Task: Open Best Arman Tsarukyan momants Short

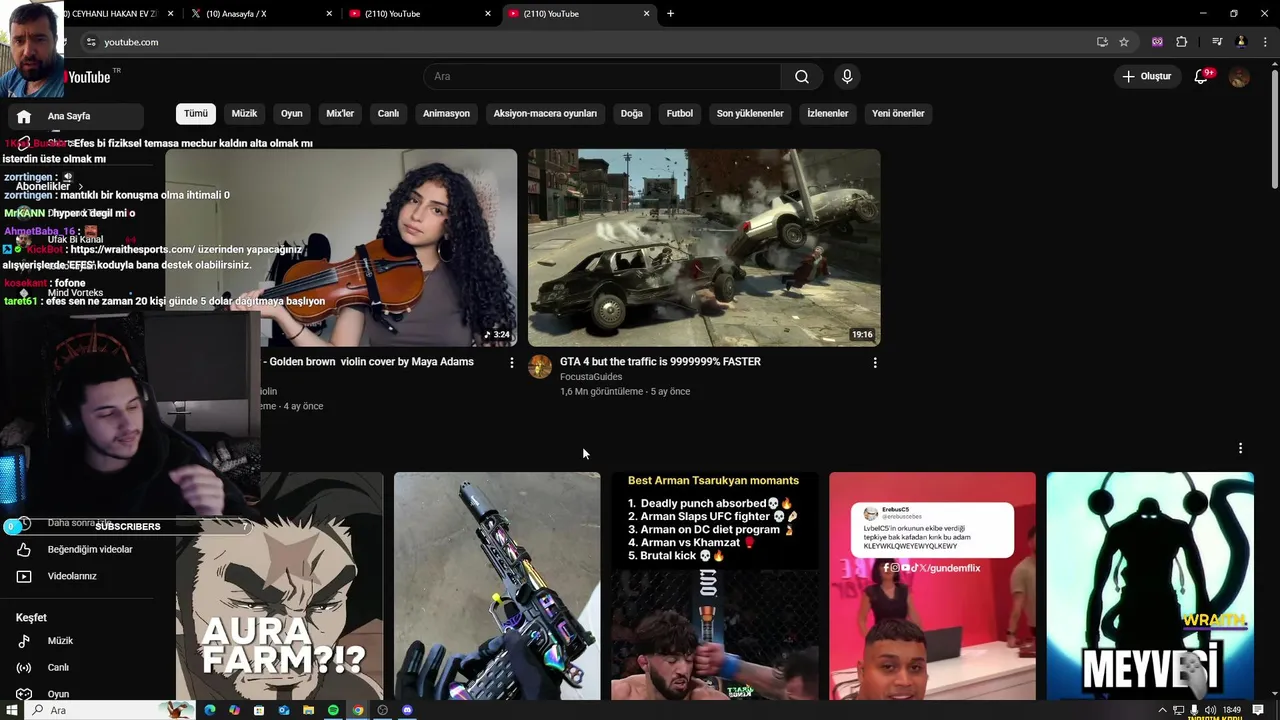Action: pos(715,586)
